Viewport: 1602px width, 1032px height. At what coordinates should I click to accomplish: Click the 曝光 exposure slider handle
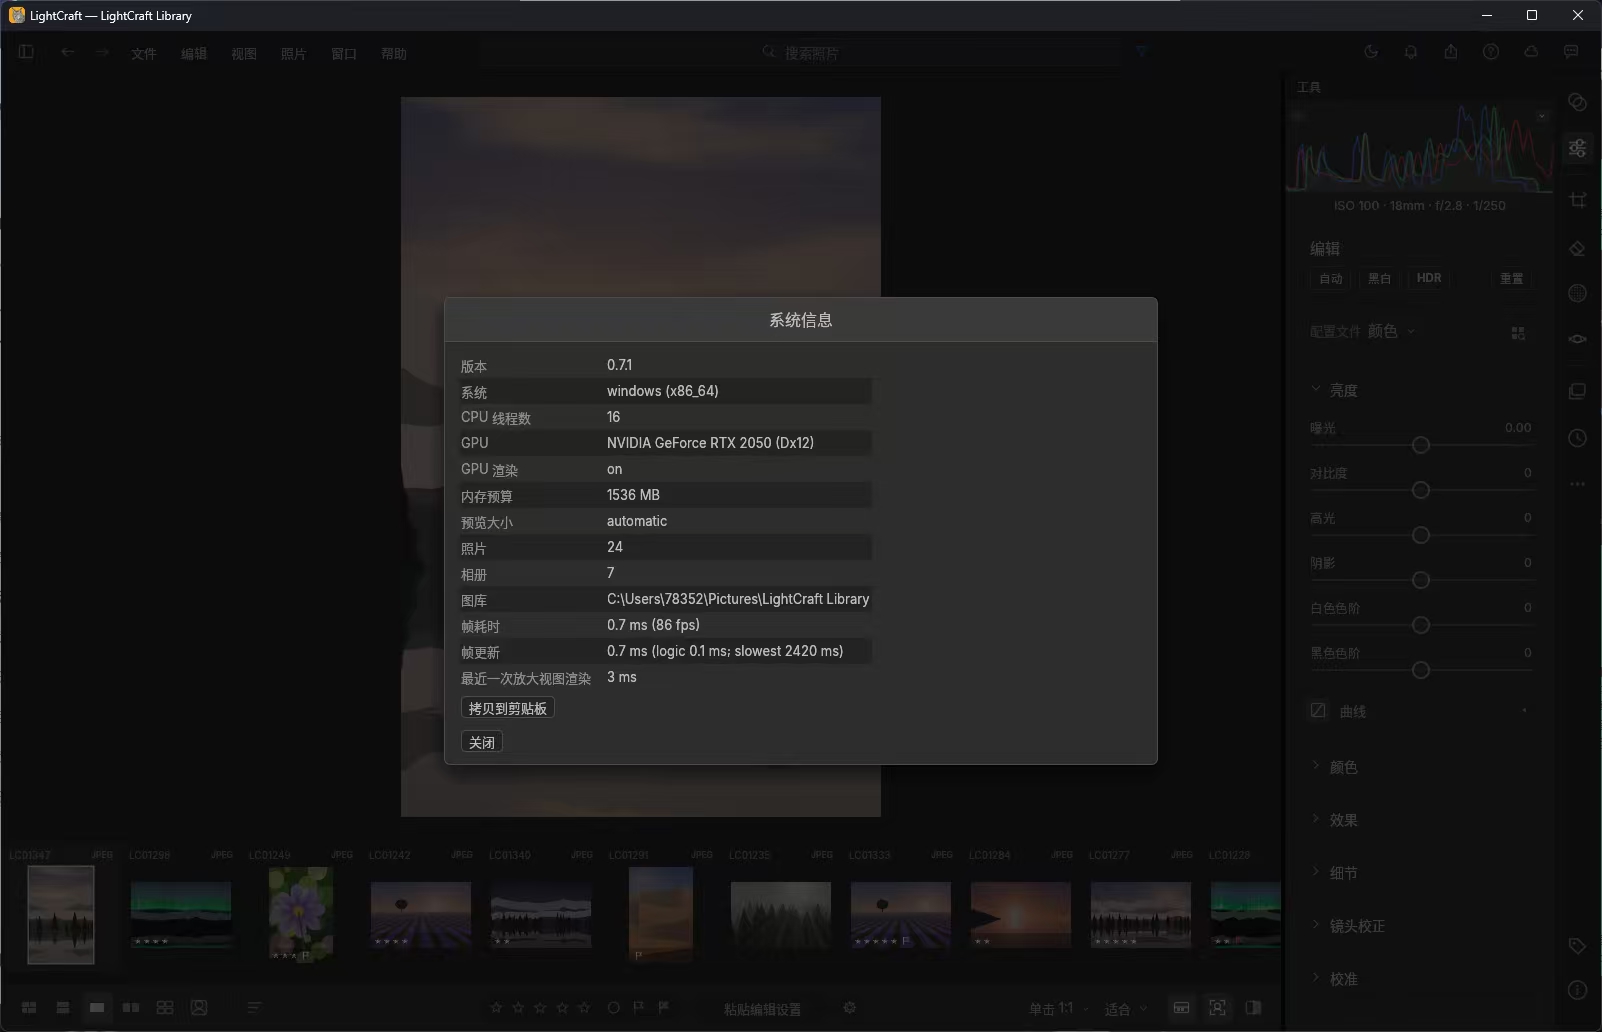pos(1420,445)
